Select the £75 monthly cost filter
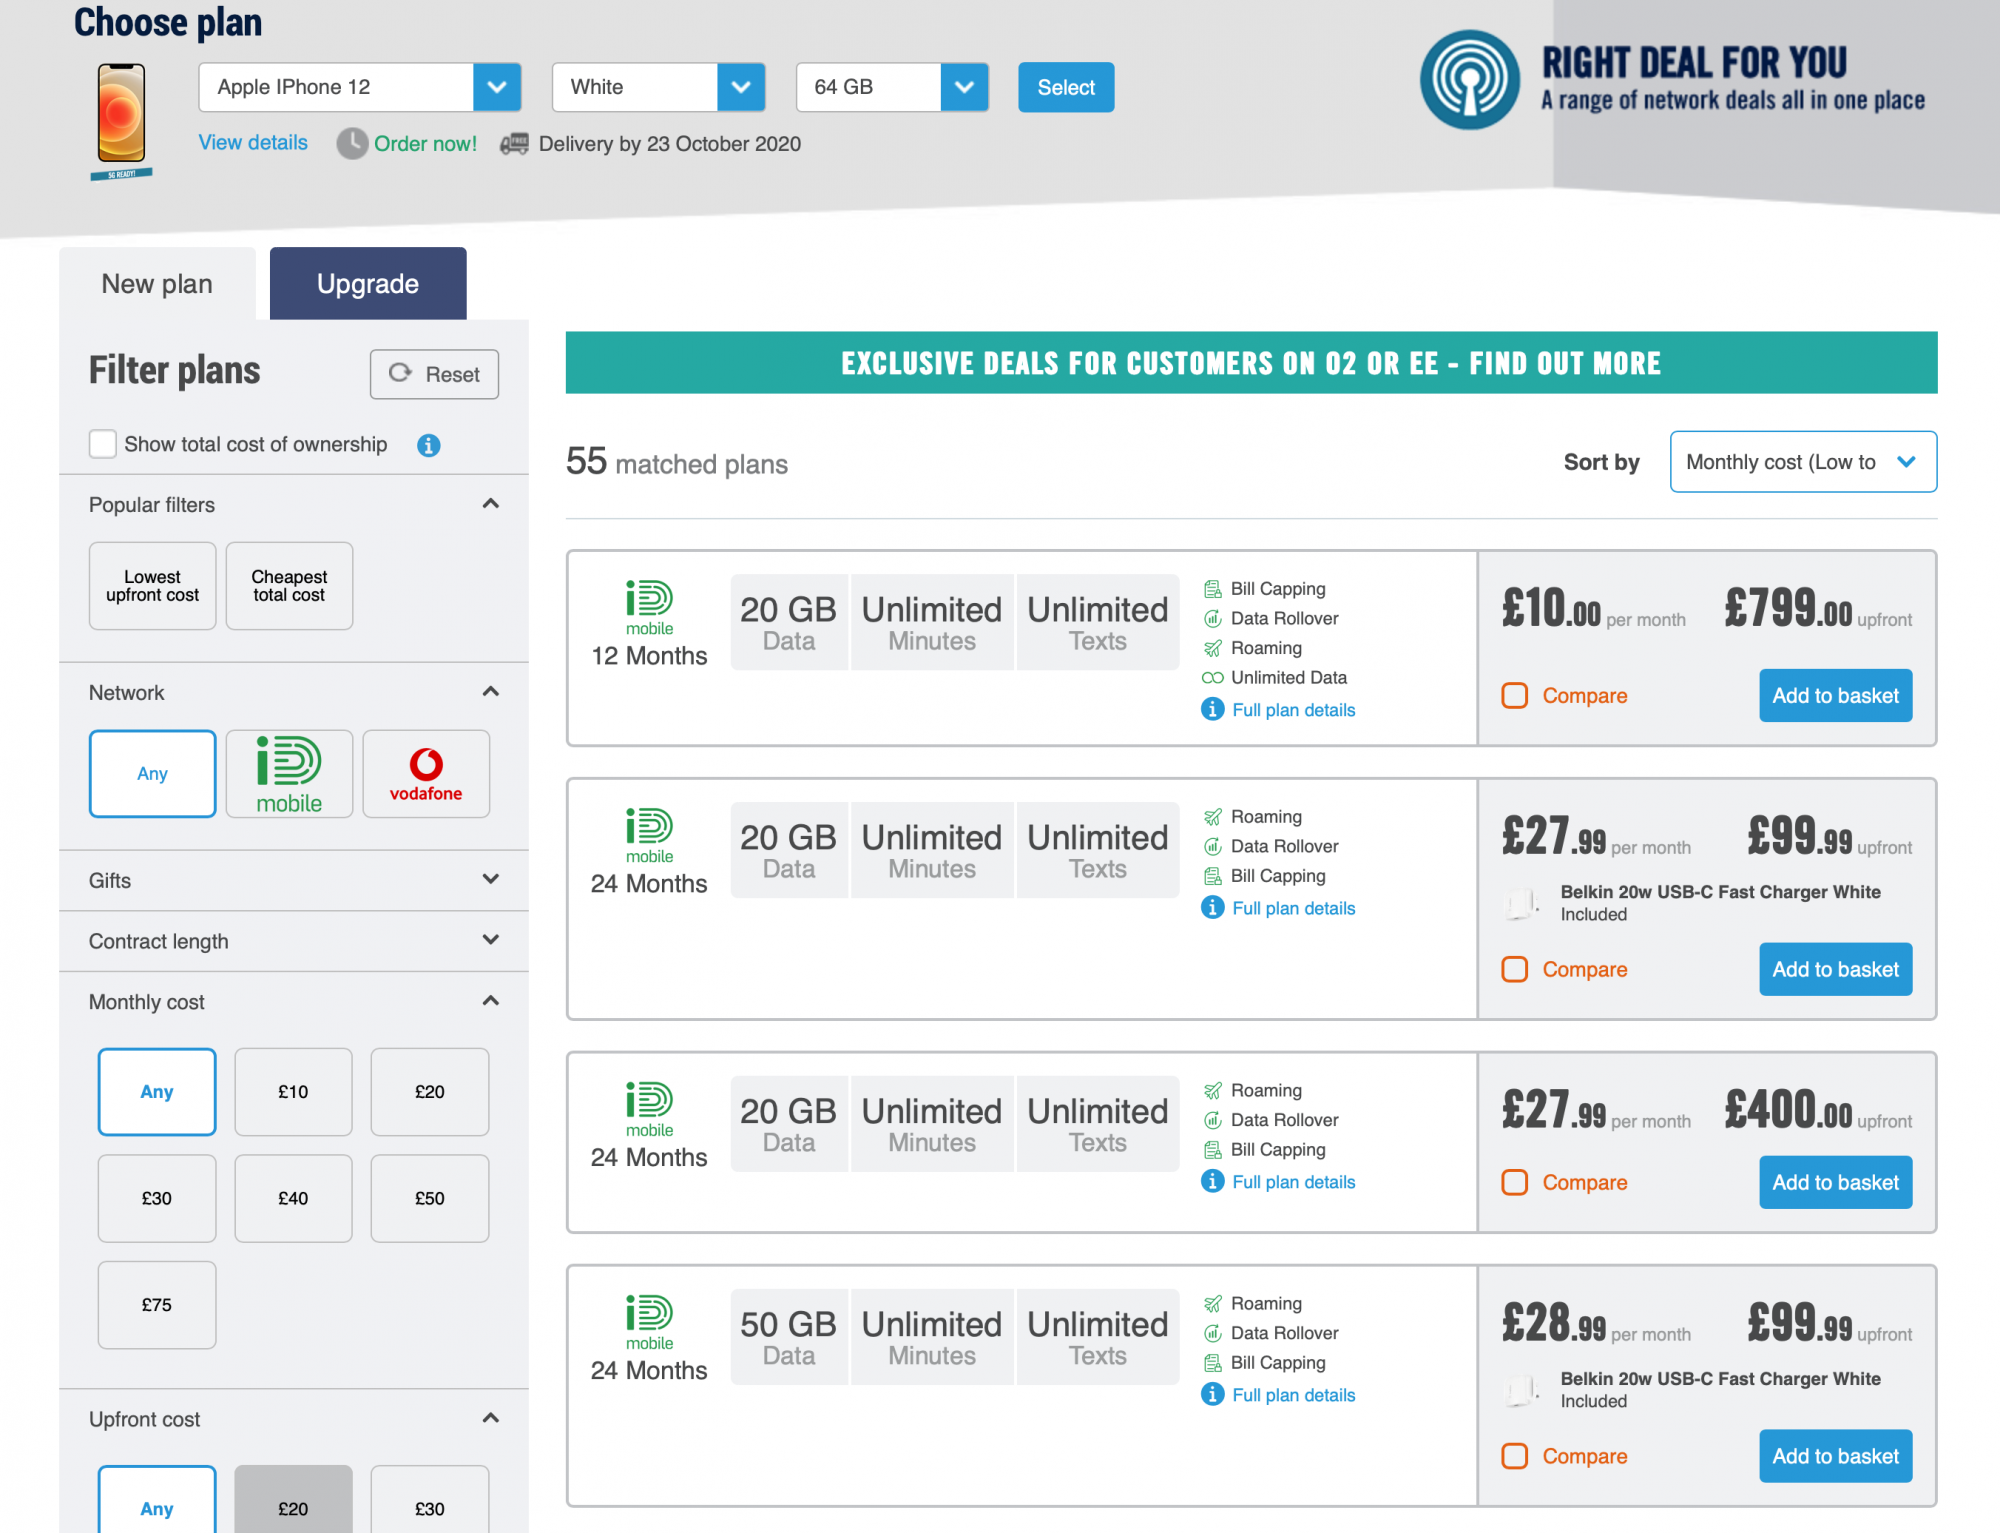The image size is (2000, 1533). point(157,1305)
